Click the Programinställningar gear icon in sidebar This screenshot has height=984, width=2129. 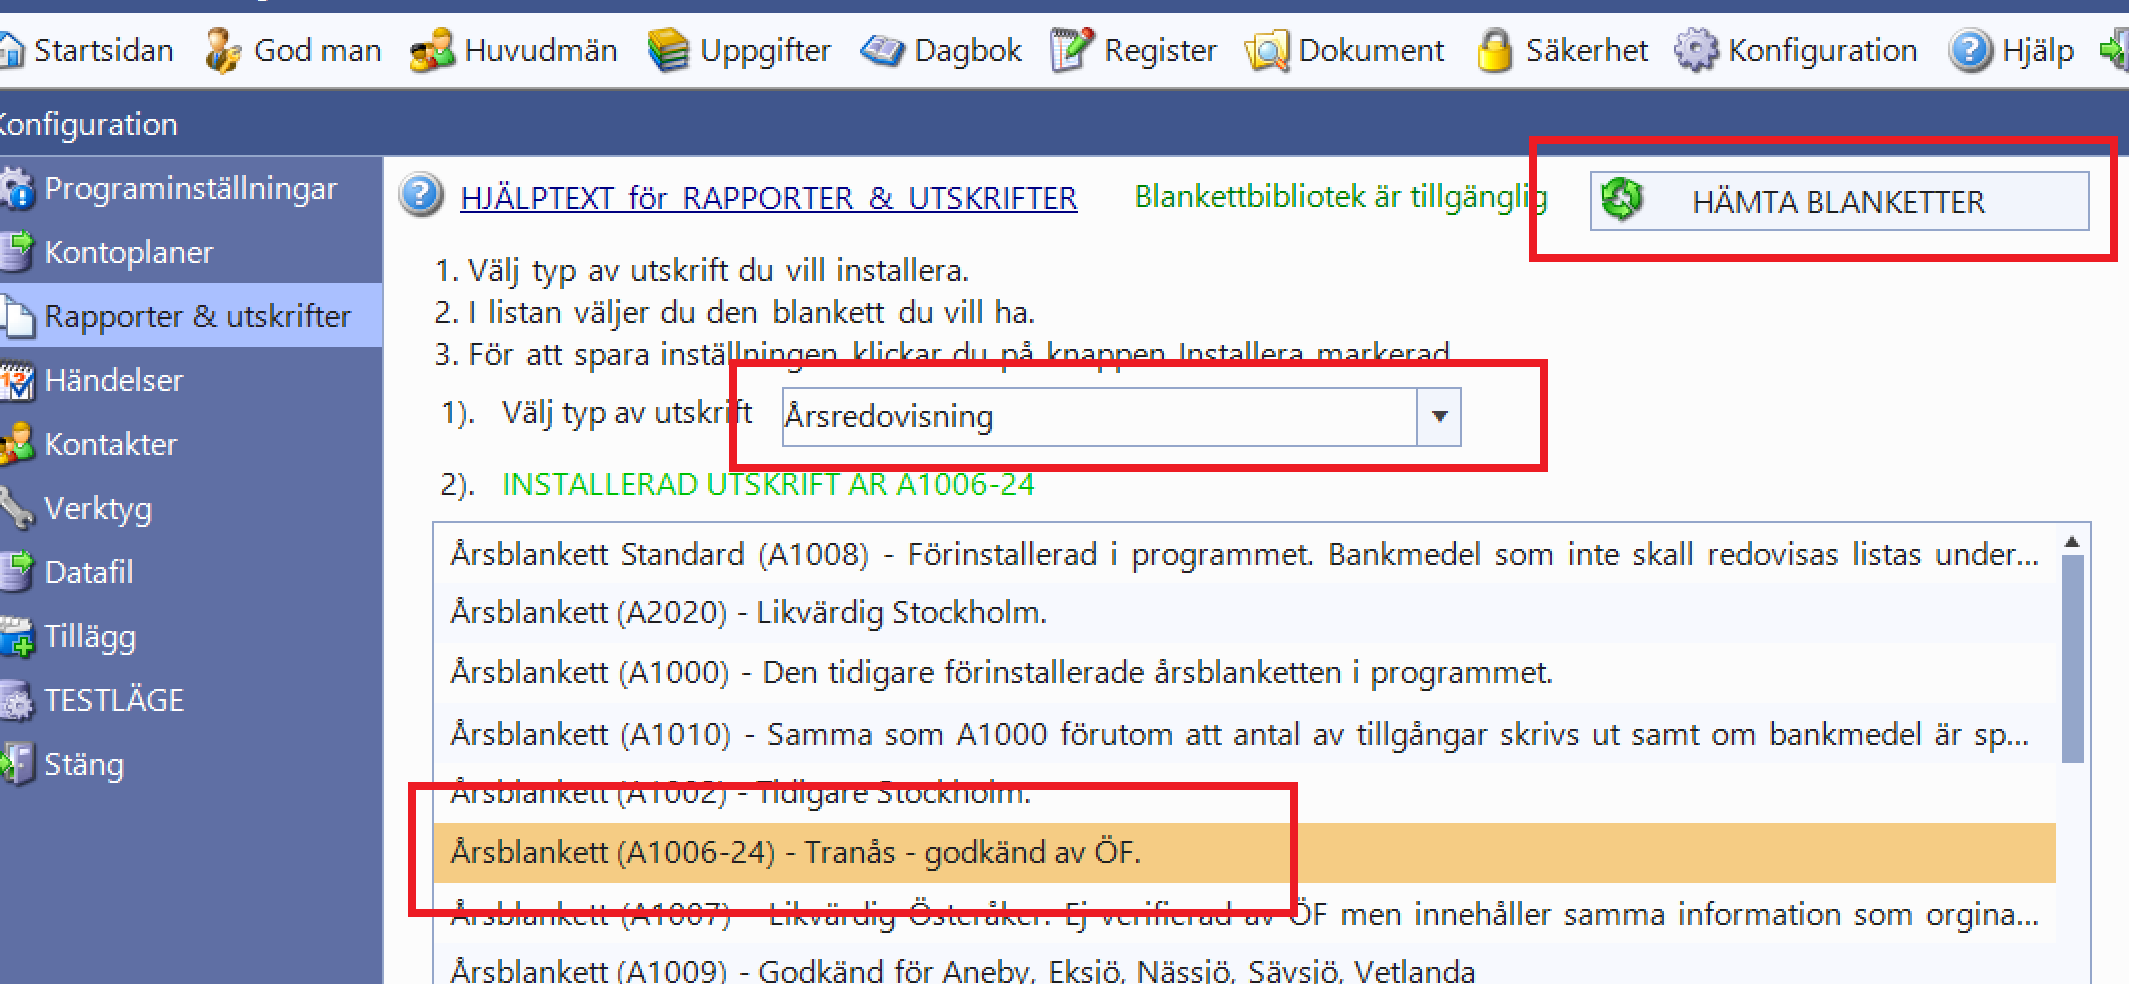tap(18, 188)
